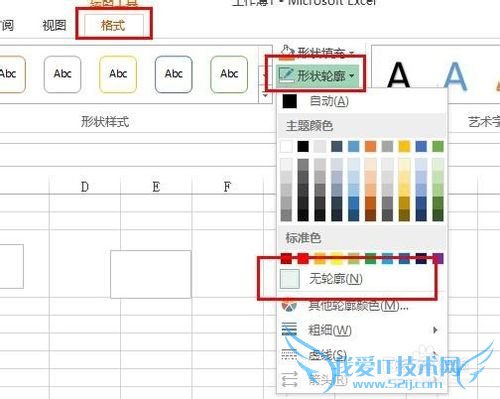Apply the gray-outlined Abc shape style
The image size is (500, 399).
tap(62, 74)
